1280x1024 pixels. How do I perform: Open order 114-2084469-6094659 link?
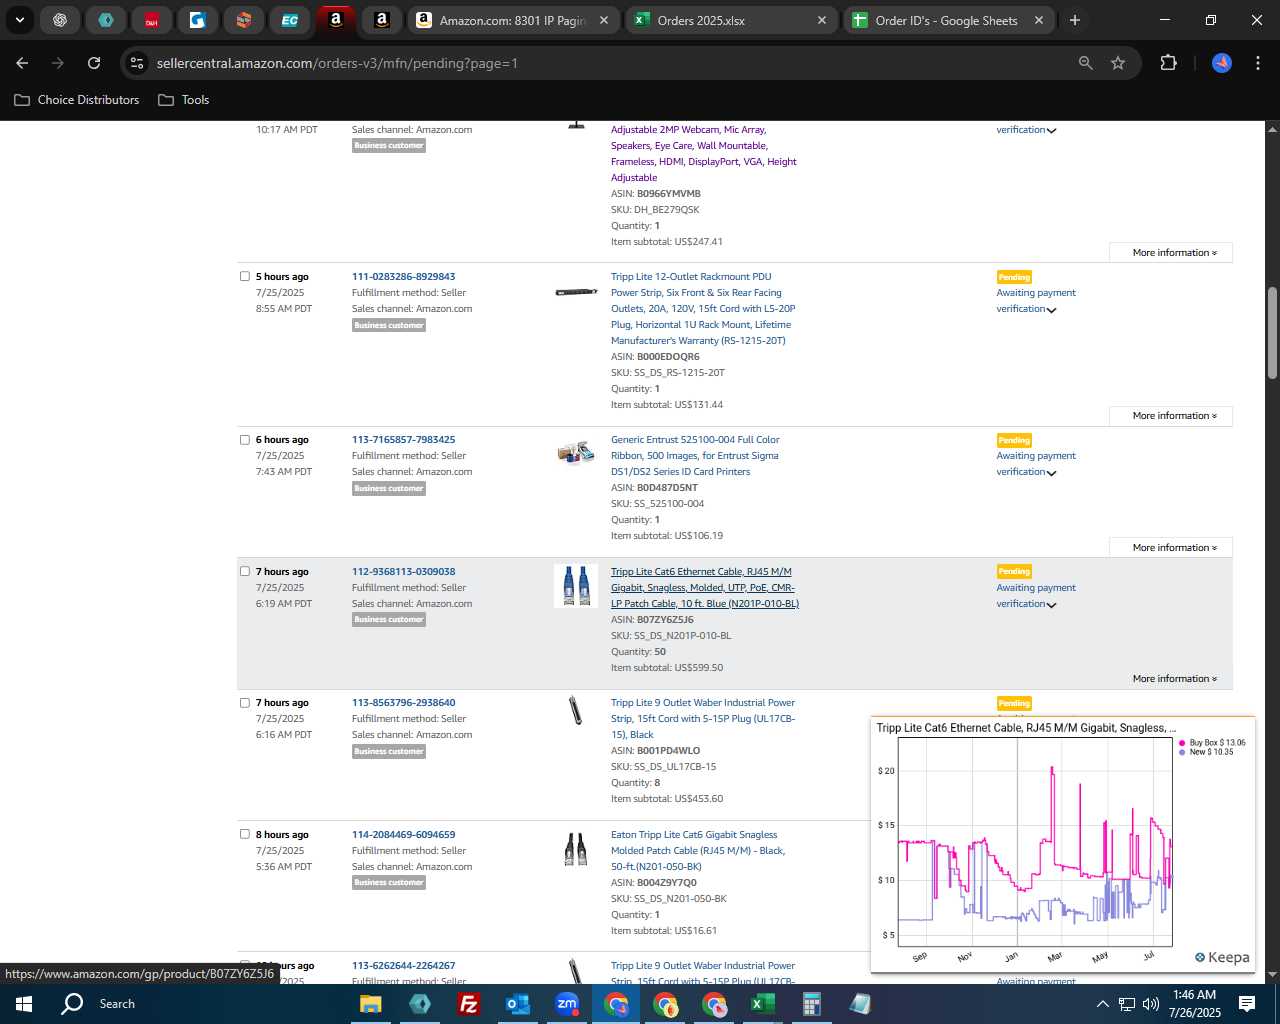403,835
